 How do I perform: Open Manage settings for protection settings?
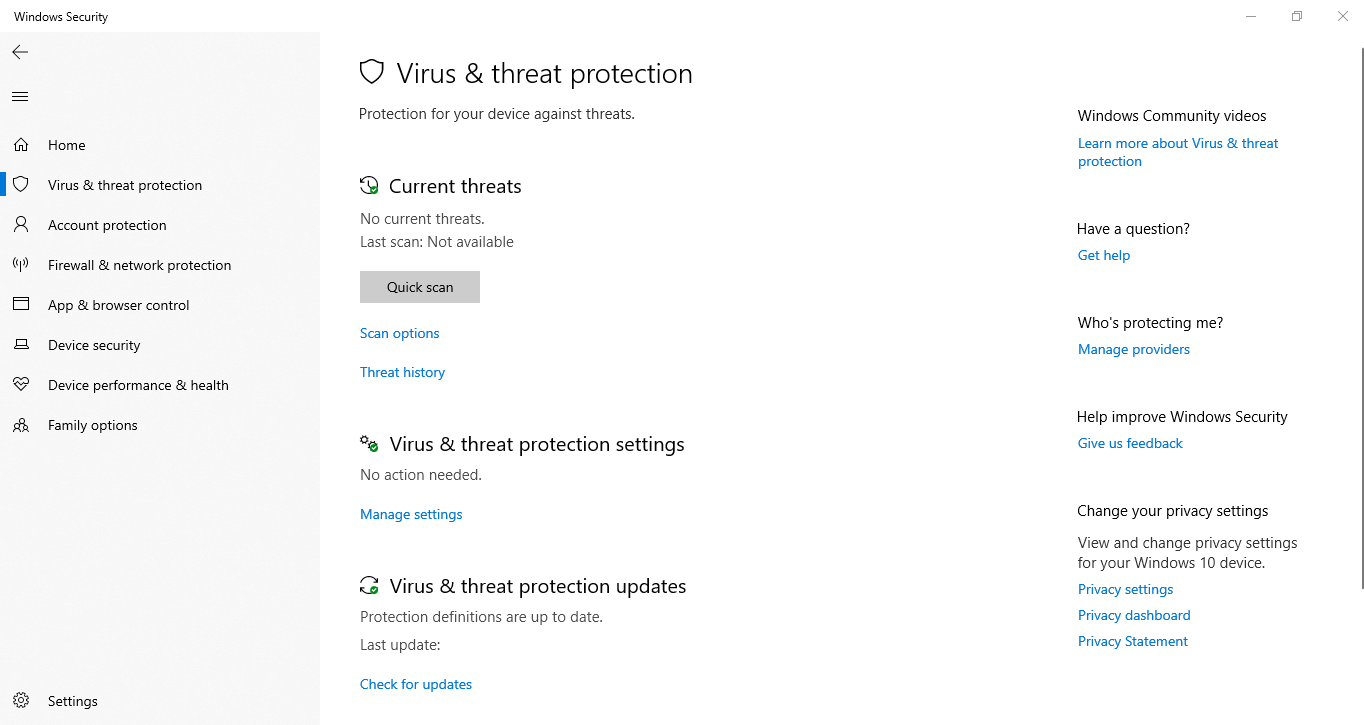click(411, 513)
